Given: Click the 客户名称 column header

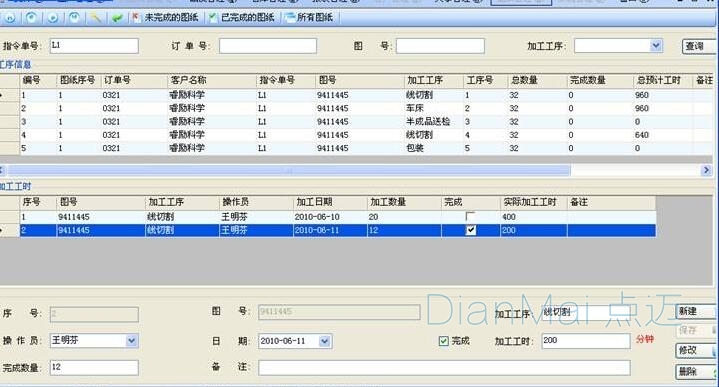Looking at the screenshot, I should [x=211, y=80].
